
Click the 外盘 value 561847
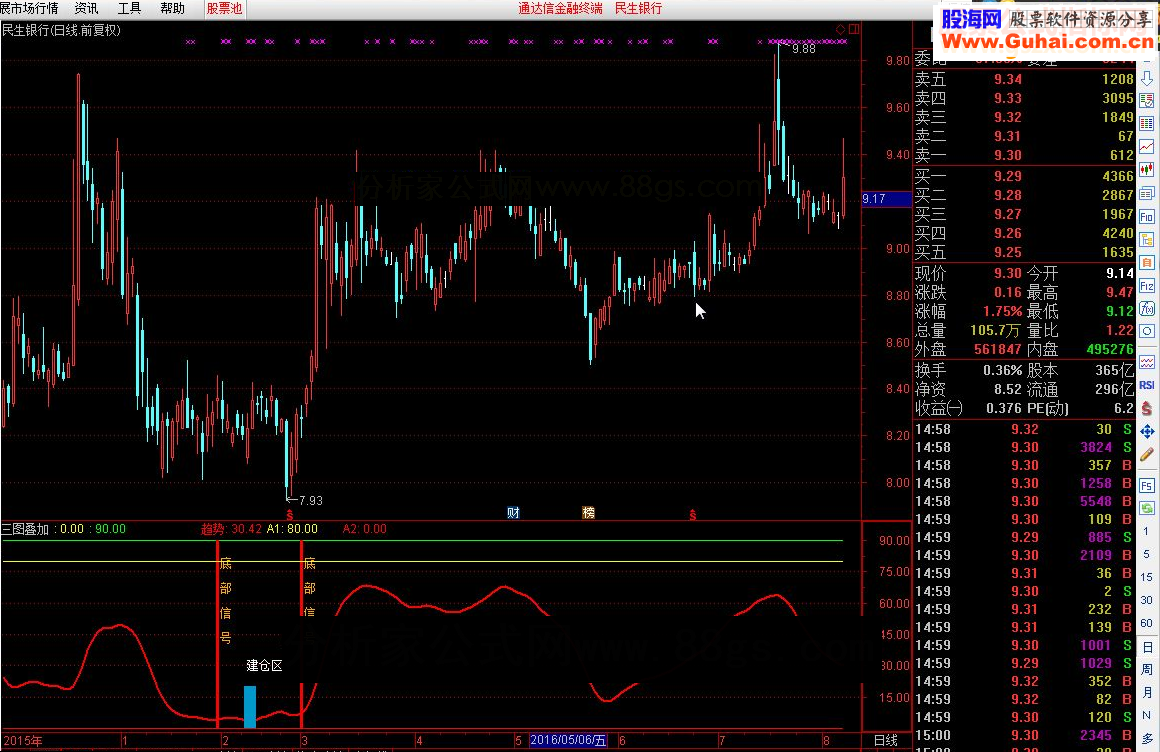pyautogui.click(x=997, y=349)
